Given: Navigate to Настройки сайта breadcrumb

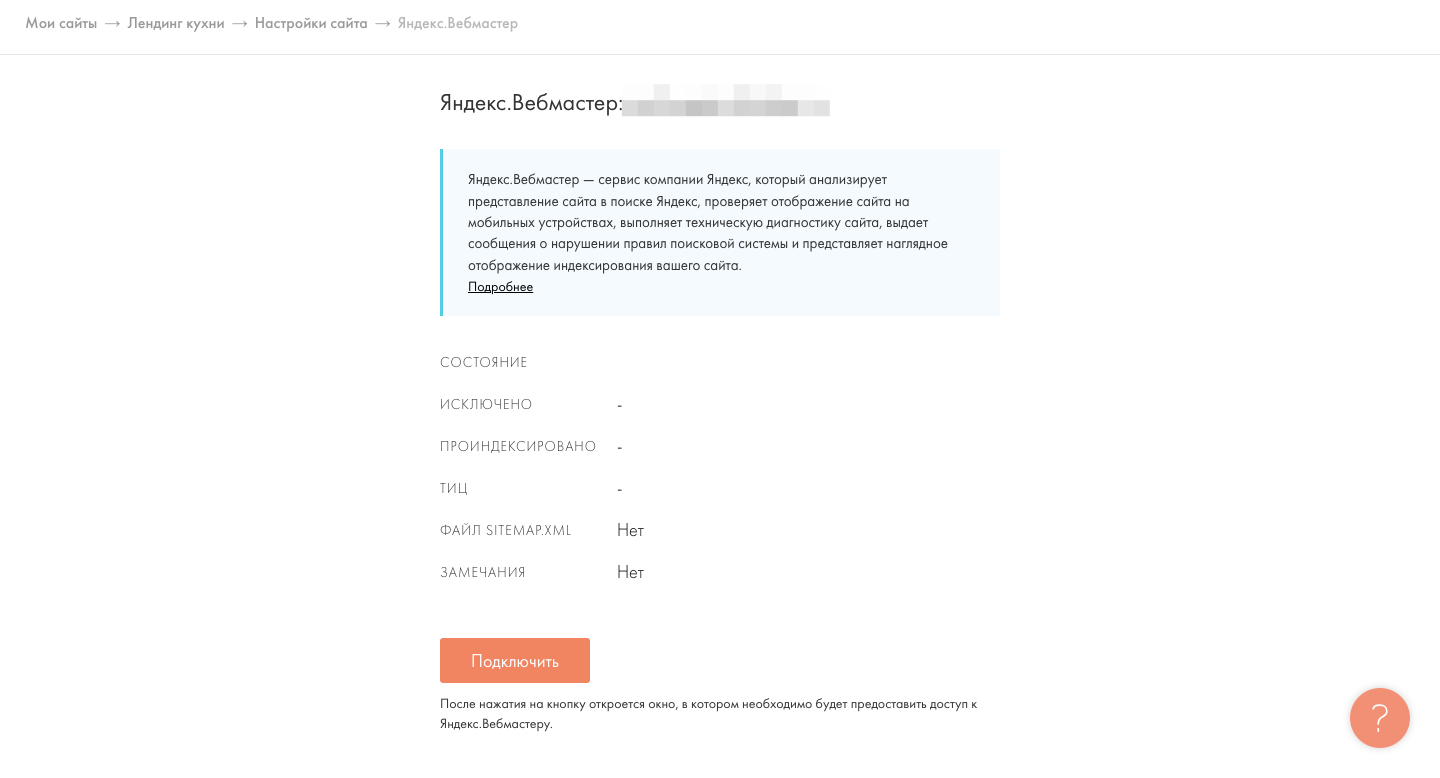Looking at the screenshot, I should pos(311,23).
